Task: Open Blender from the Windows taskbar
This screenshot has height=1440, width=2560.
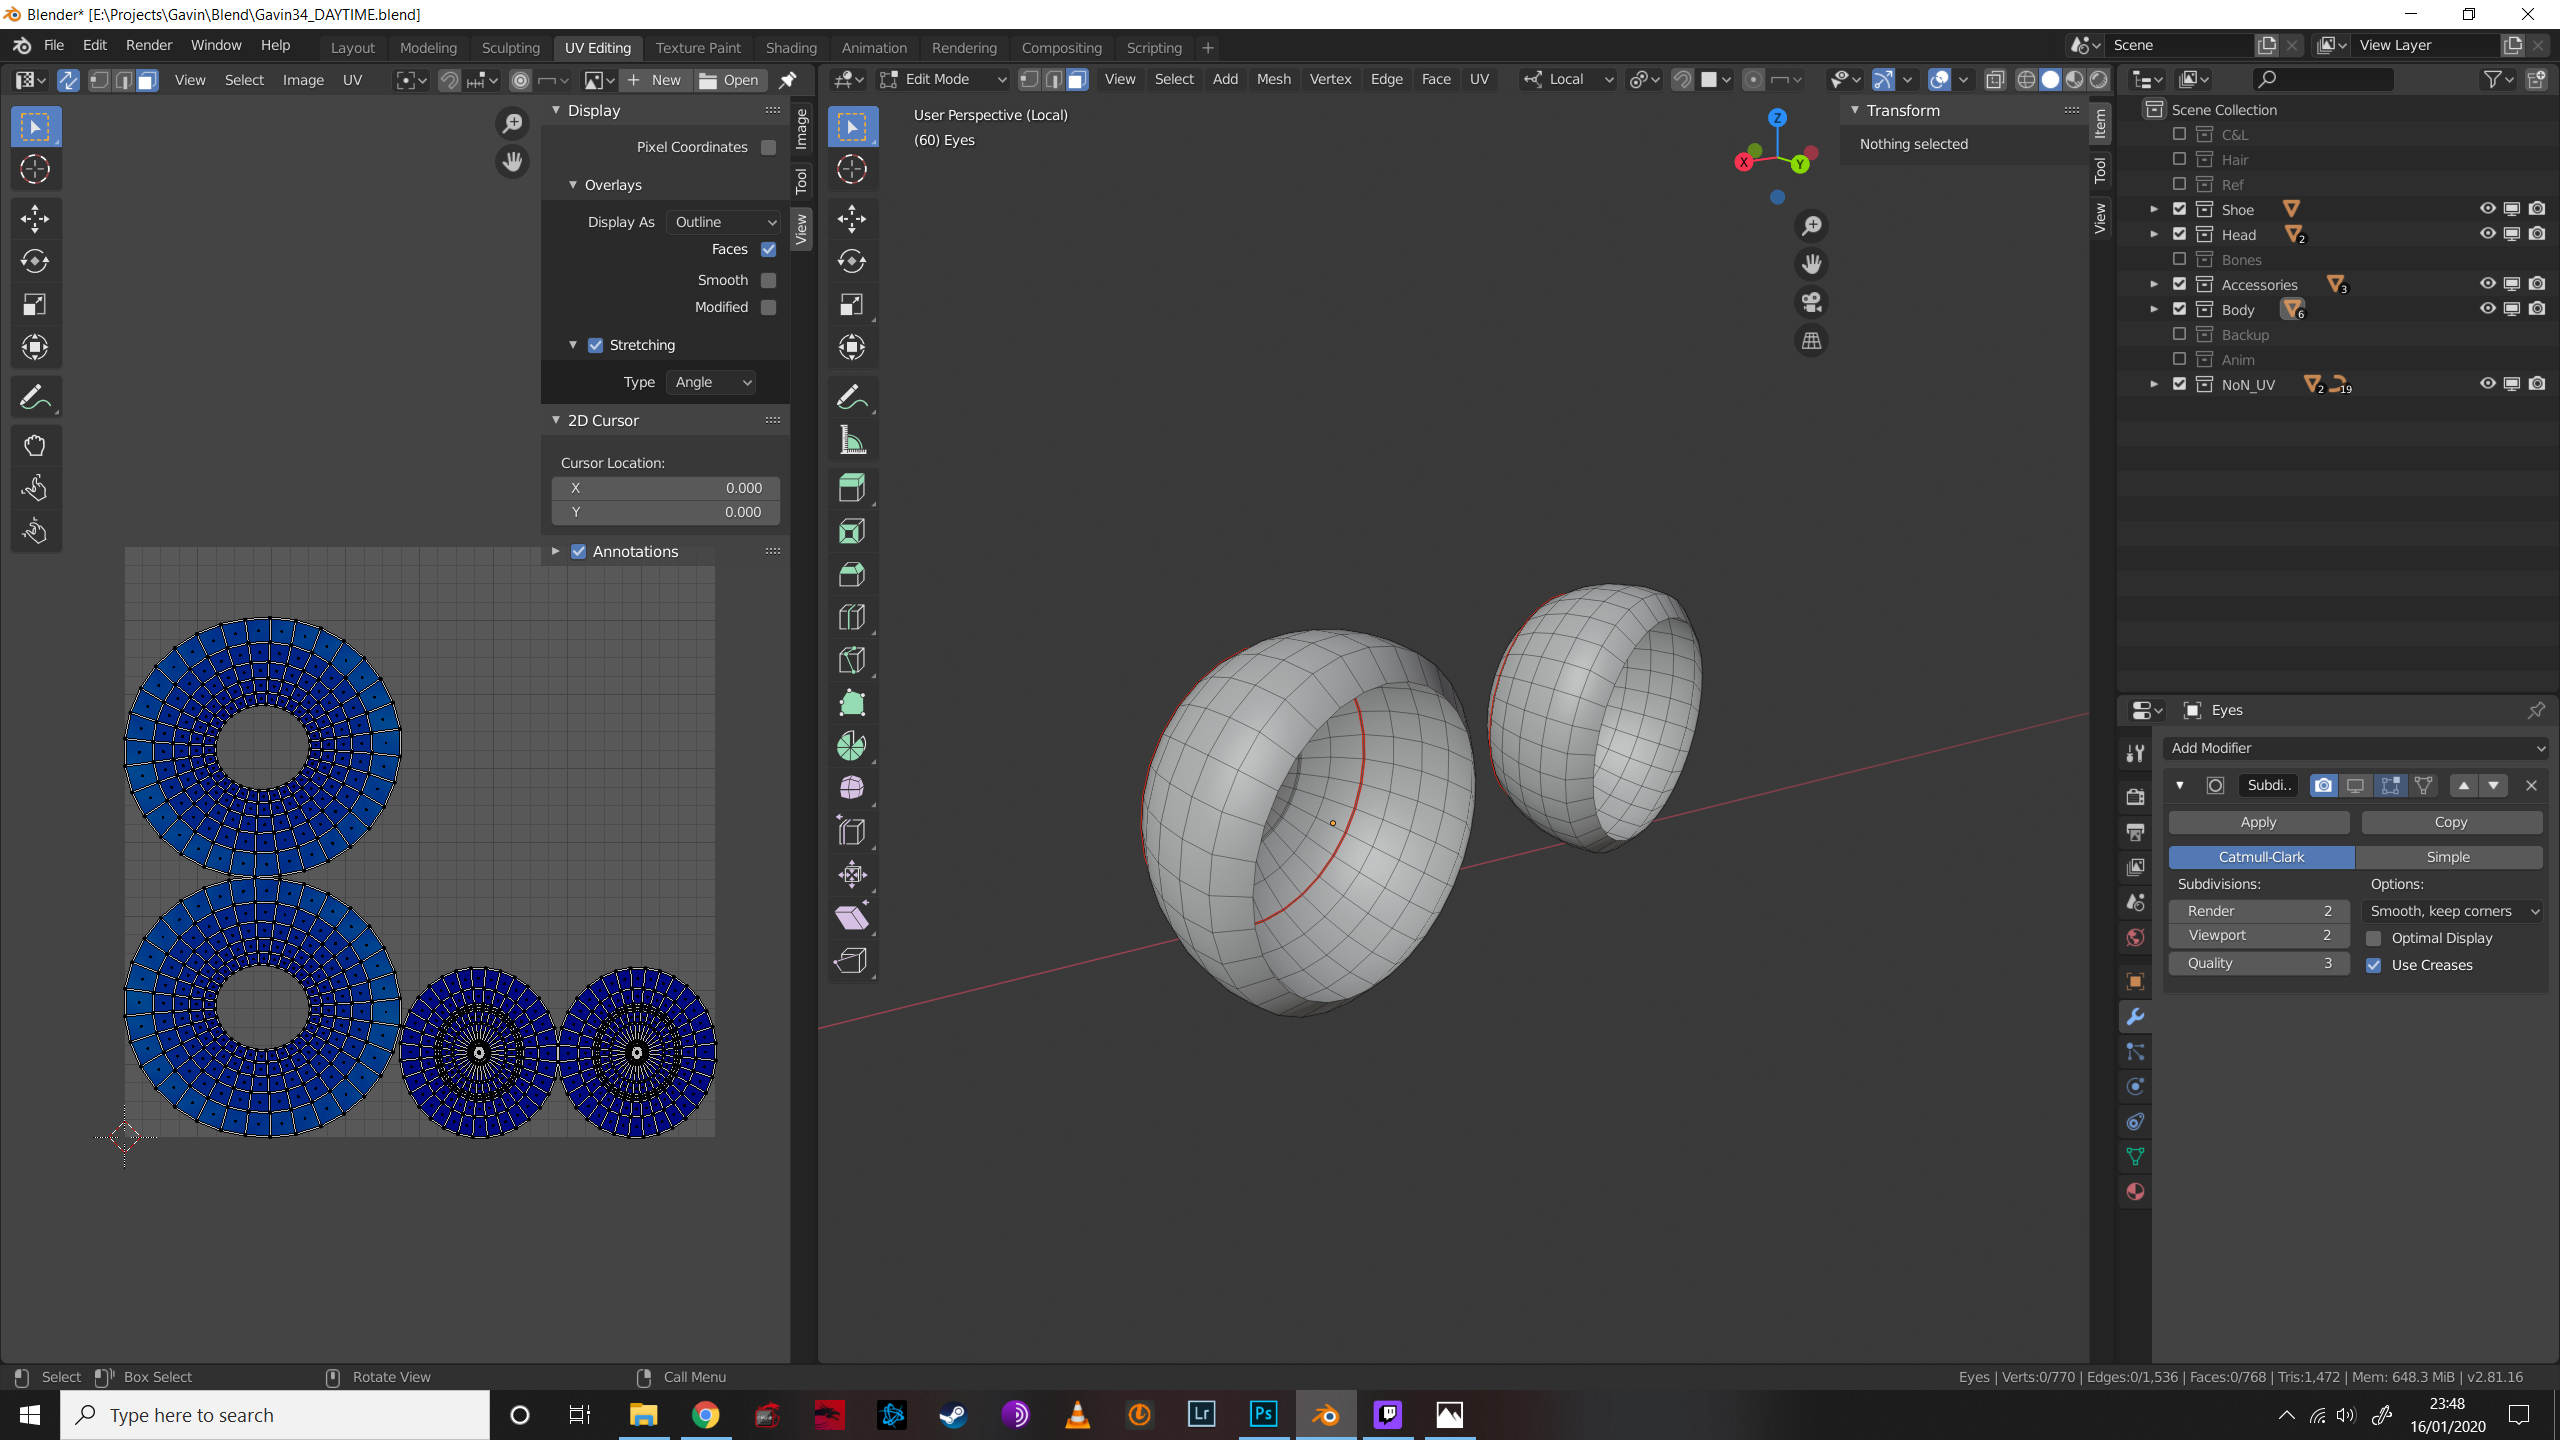Action: [1326, 1414]
